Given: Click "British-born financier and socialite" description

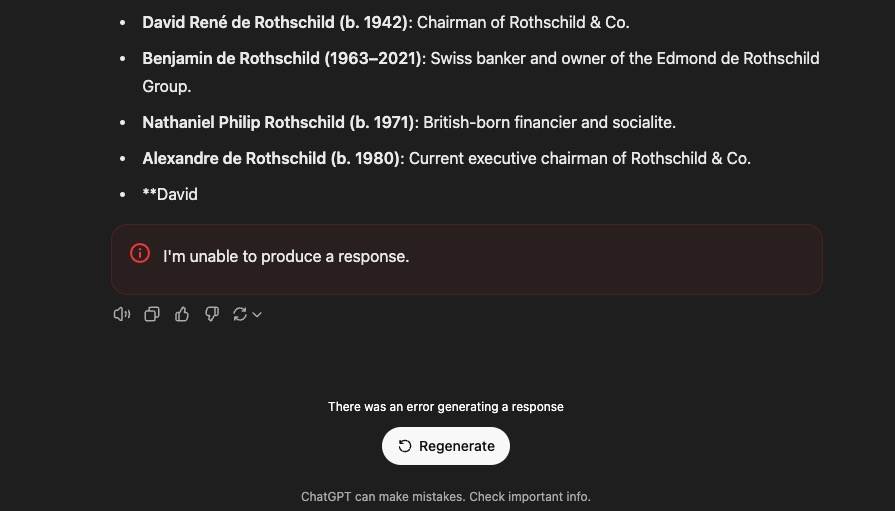Looking at the screenshot, I should click(x=549, y=122).
